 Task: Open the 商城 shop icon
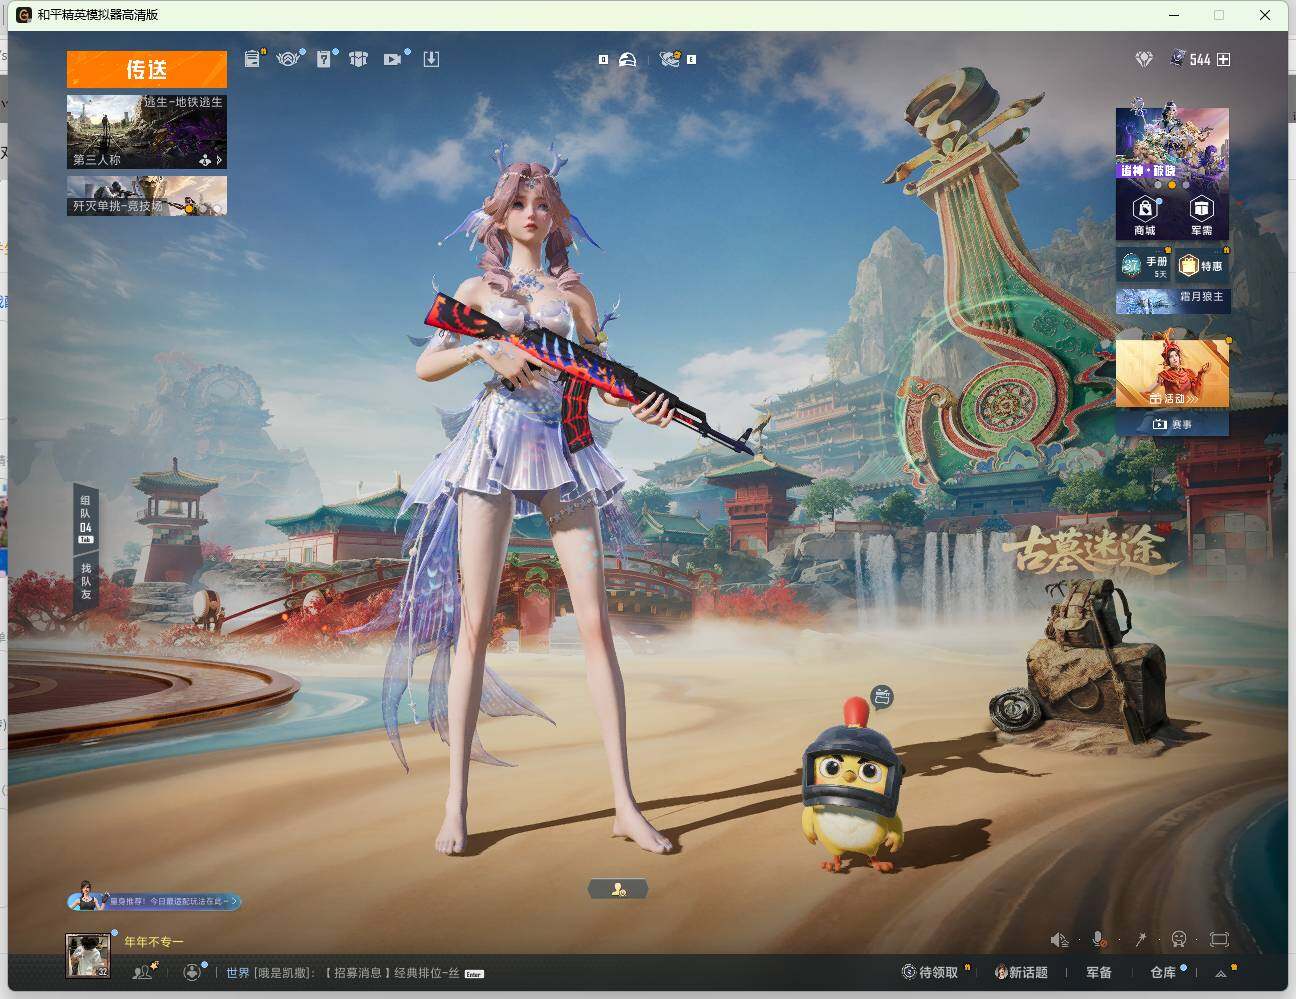coord(1144,214)
